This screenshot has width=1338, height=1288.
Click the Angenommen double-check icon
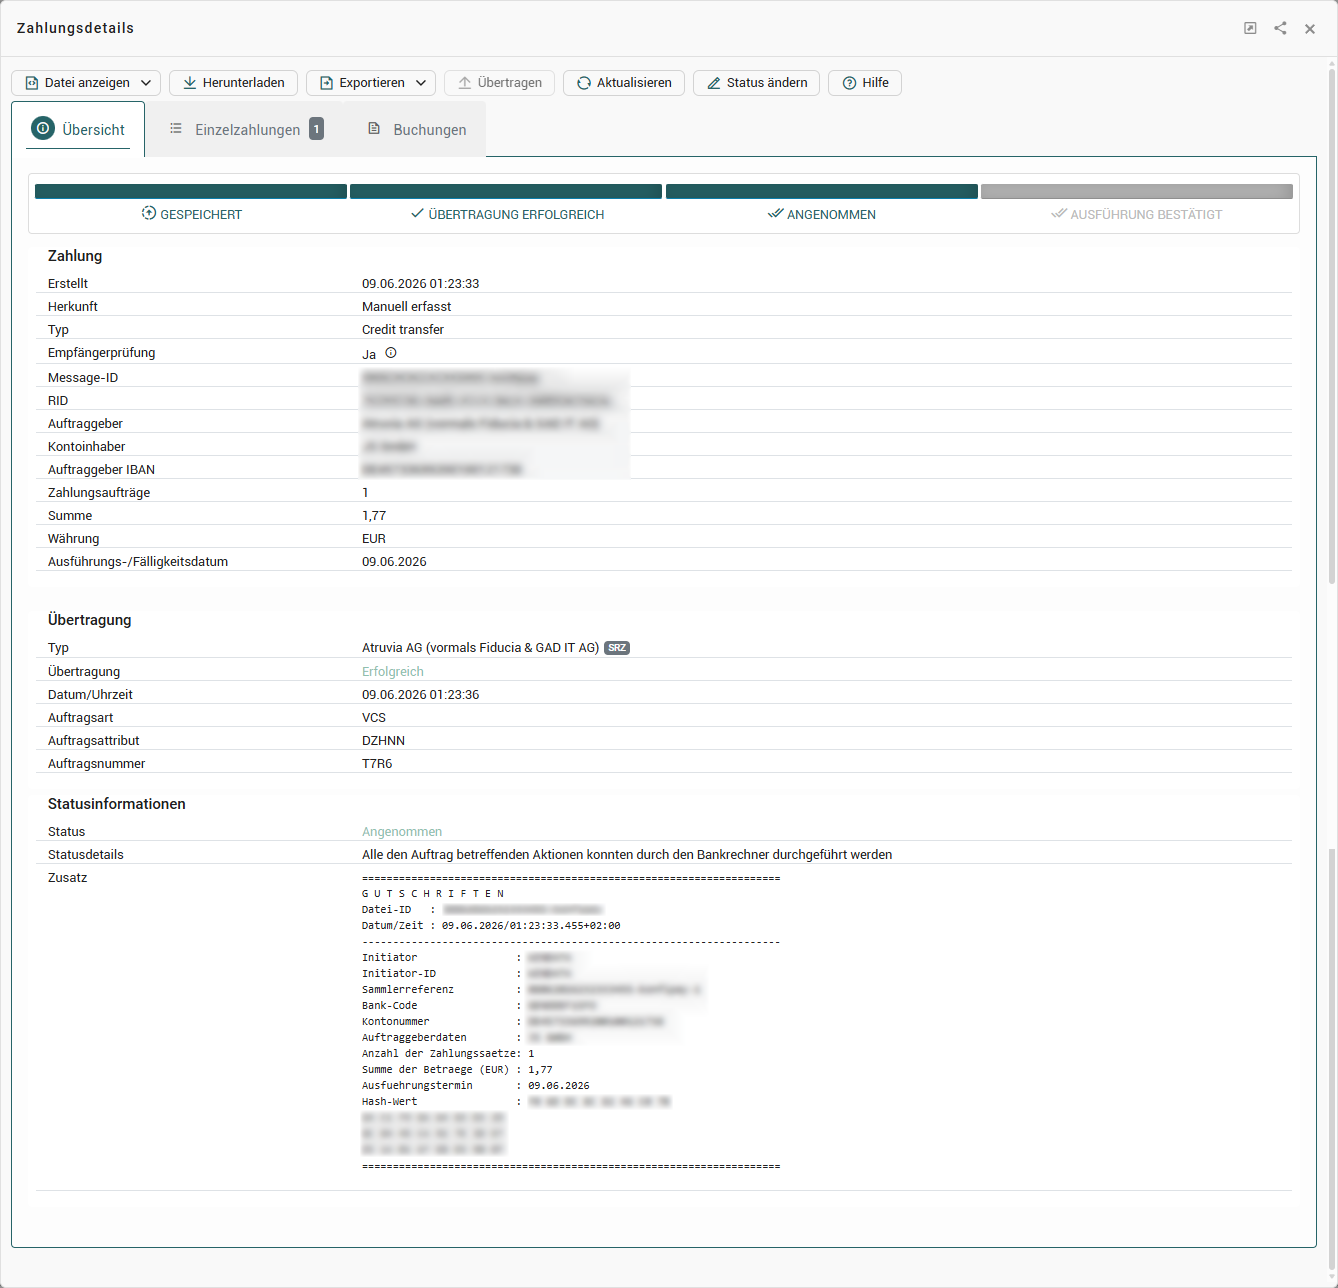tap(775, 214)
